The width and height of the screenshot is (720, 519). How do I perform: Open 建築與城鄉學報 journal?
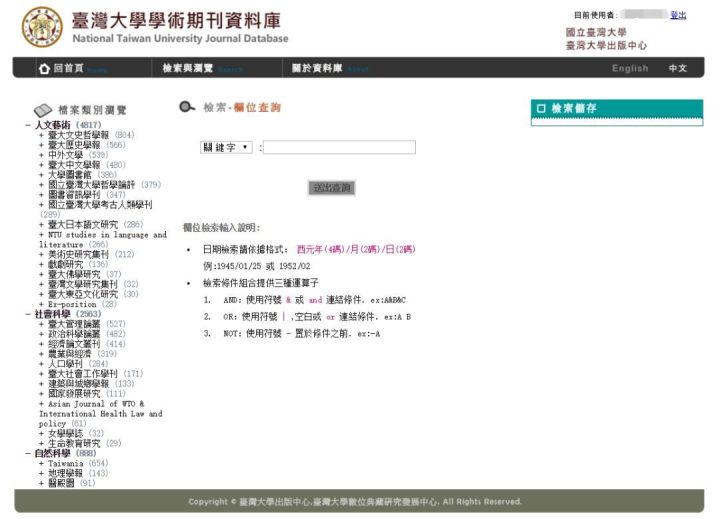tap(79, 384)
